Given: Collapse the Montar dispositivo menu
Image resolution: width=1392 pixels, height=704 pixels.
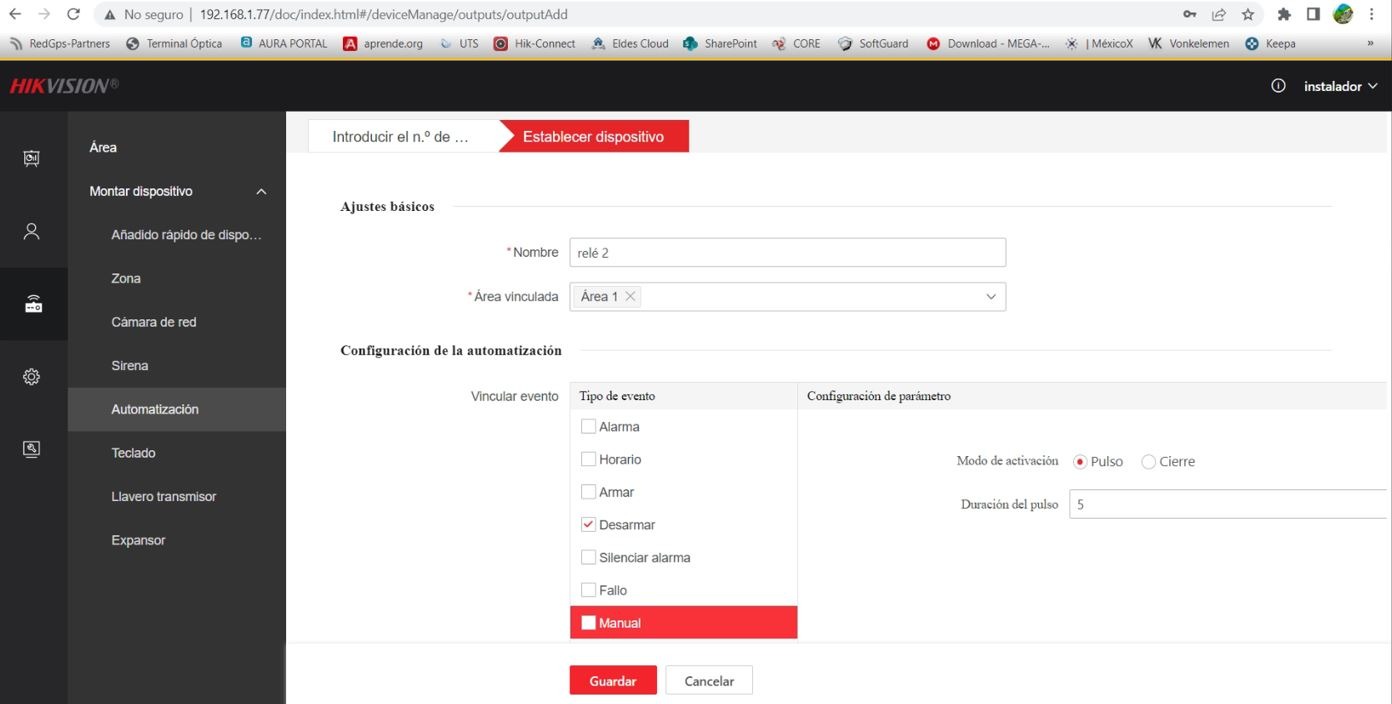Looking at the screenshot, I should [x=261, y=191].
